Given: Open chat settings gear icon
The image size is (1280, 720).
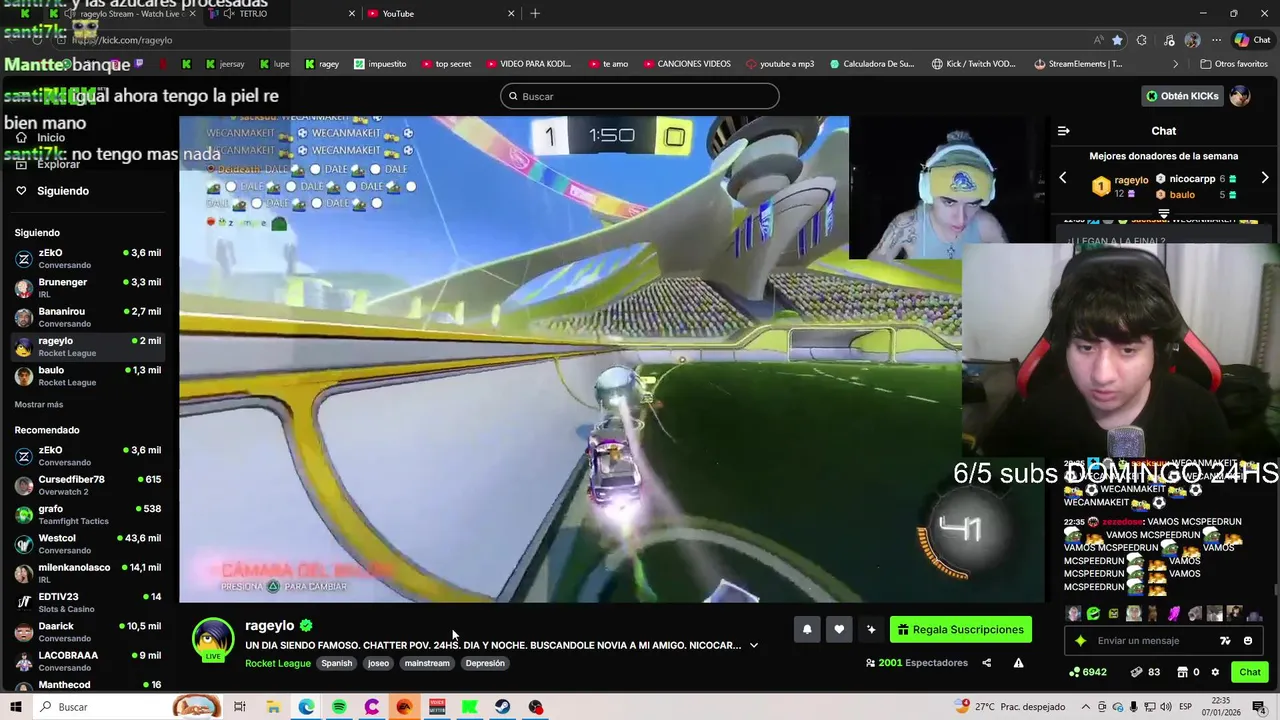Looking at the screenshot, I should [1215, 672].
